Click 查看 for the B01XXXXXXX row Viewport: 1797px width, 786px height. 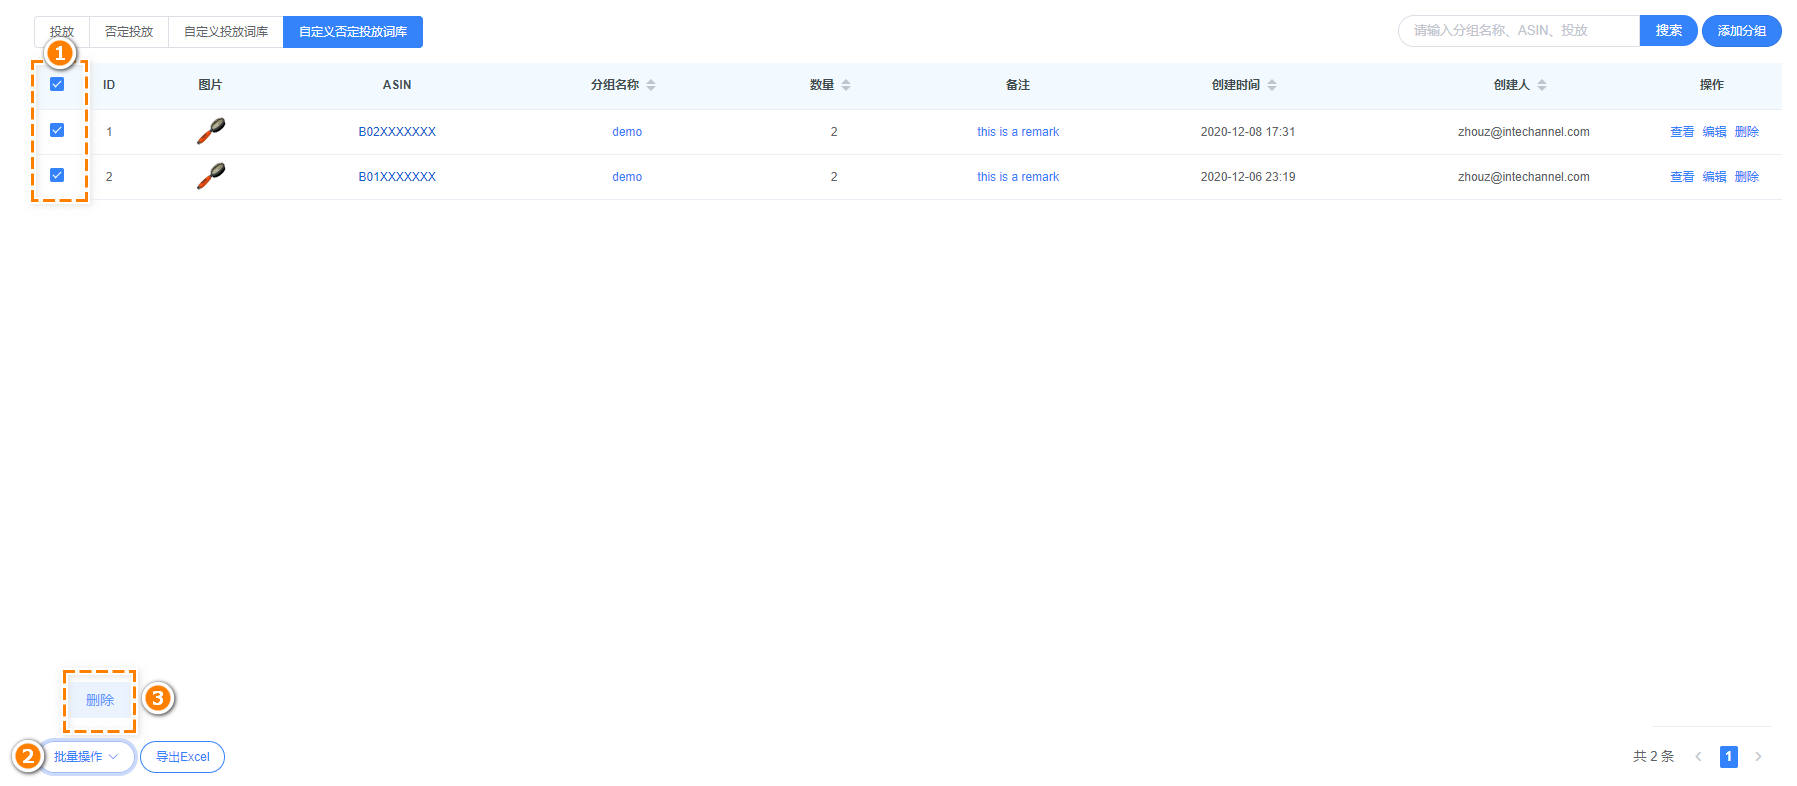(1682, 177)
